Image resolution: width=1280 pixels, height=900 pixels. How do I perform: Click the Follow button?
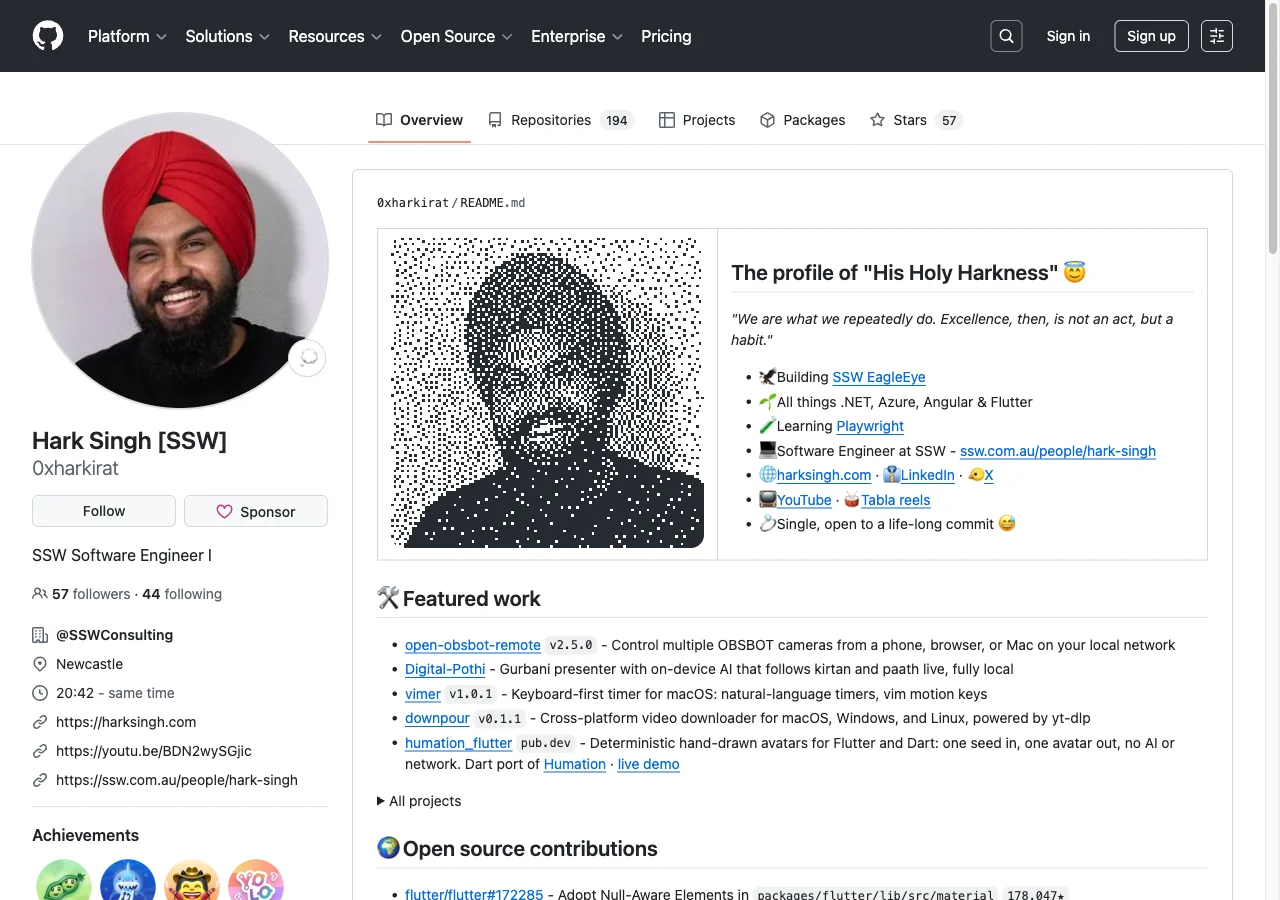pyautogui.click(x=104, y=511)
